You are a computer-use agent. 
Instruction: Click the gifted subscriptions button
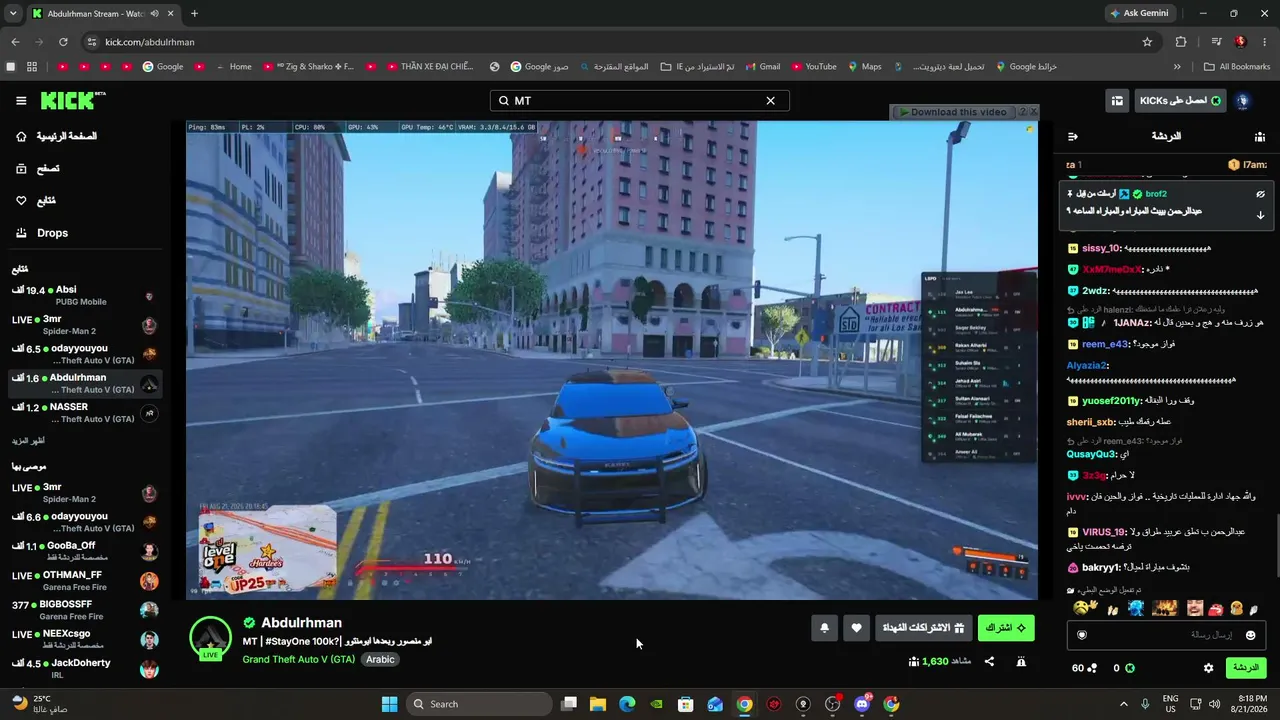[x=923, y=628]
